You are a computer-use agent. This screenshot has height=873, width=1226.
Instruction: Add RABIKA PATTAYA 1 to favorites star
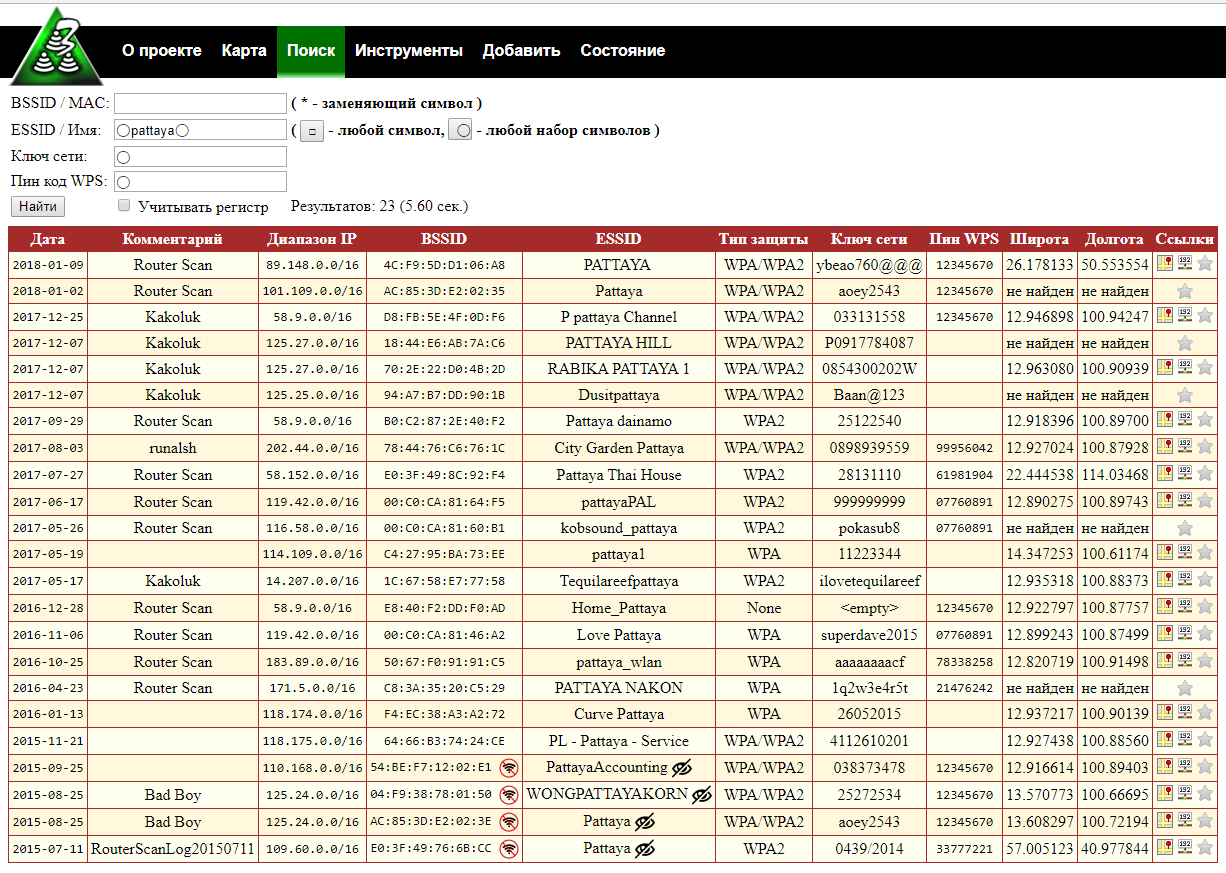[x=1205, y=368]
